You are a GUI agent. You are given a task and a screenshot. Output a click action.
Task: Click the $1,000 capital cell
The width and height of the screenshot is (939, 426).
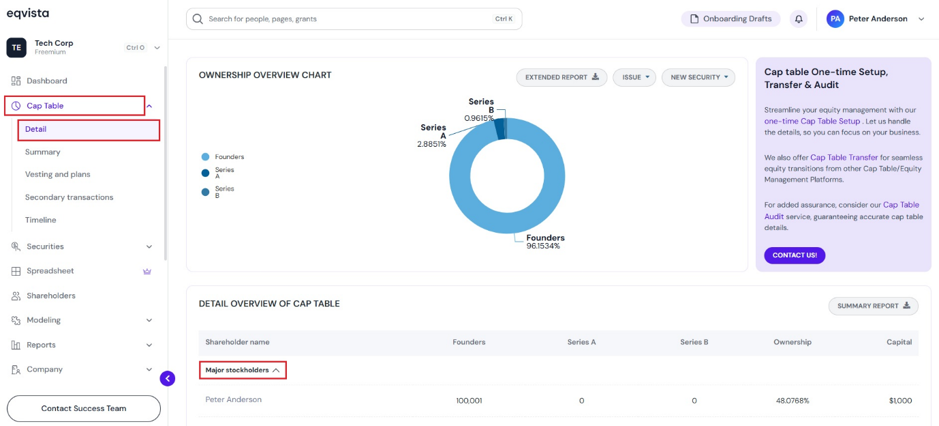click(x=900, y=400)
